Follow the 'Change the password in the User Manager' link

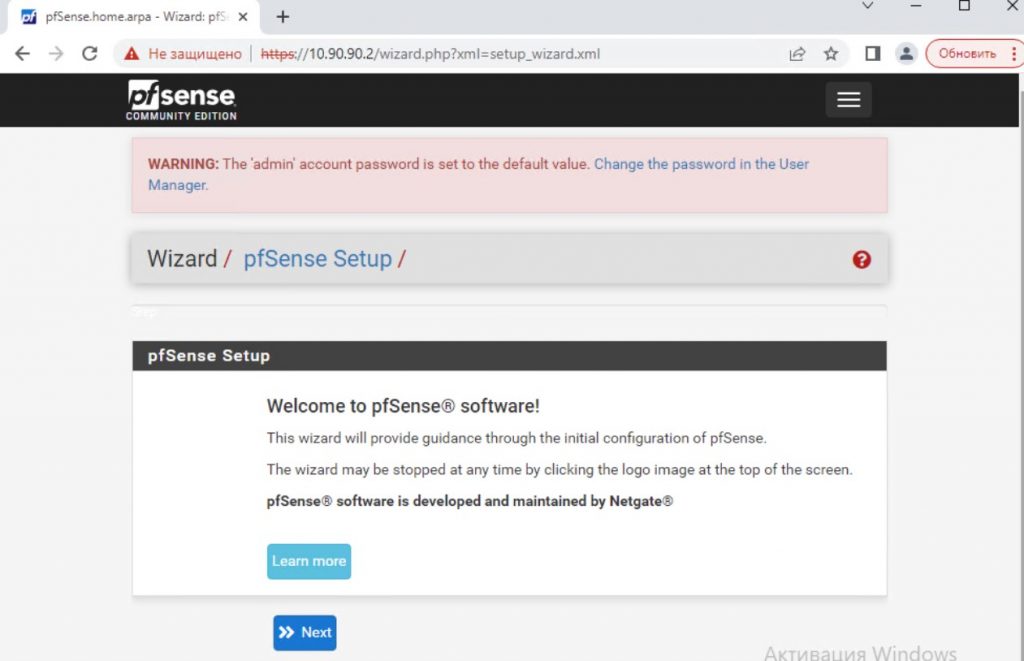[700, 164]
